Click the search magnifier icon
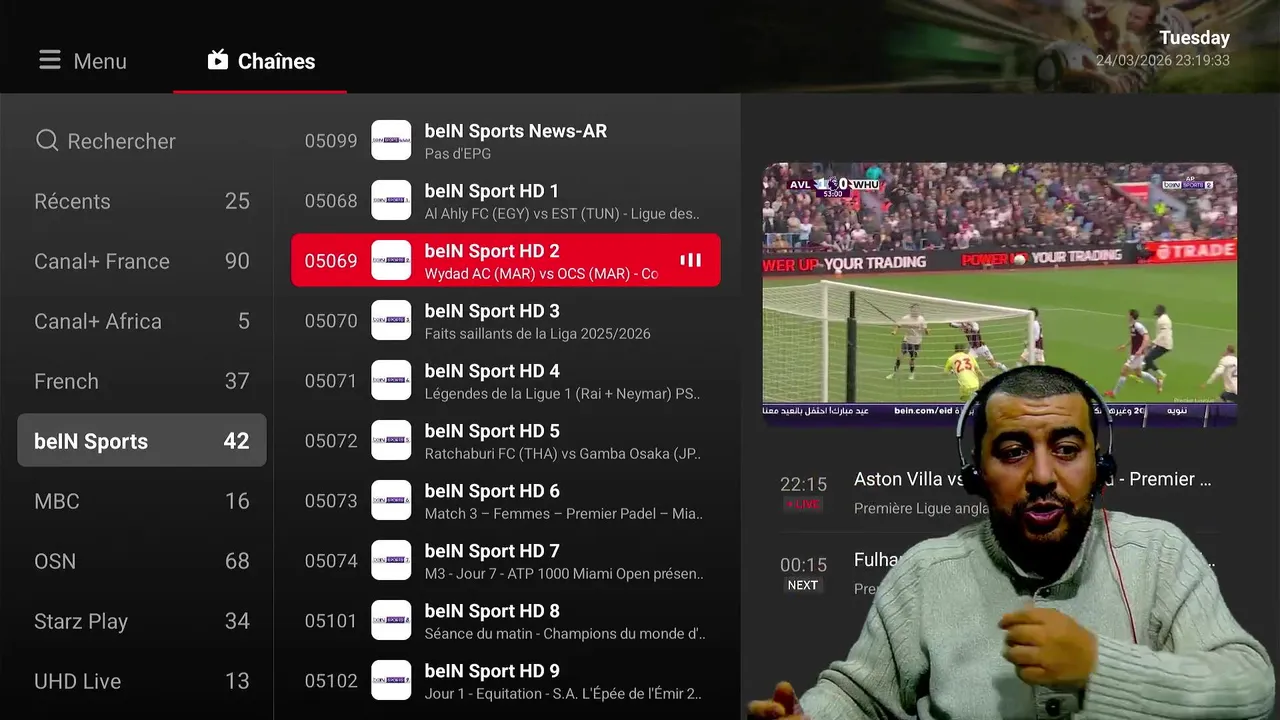Screen dimensions: 1280x720 click(x=47, y=141)
